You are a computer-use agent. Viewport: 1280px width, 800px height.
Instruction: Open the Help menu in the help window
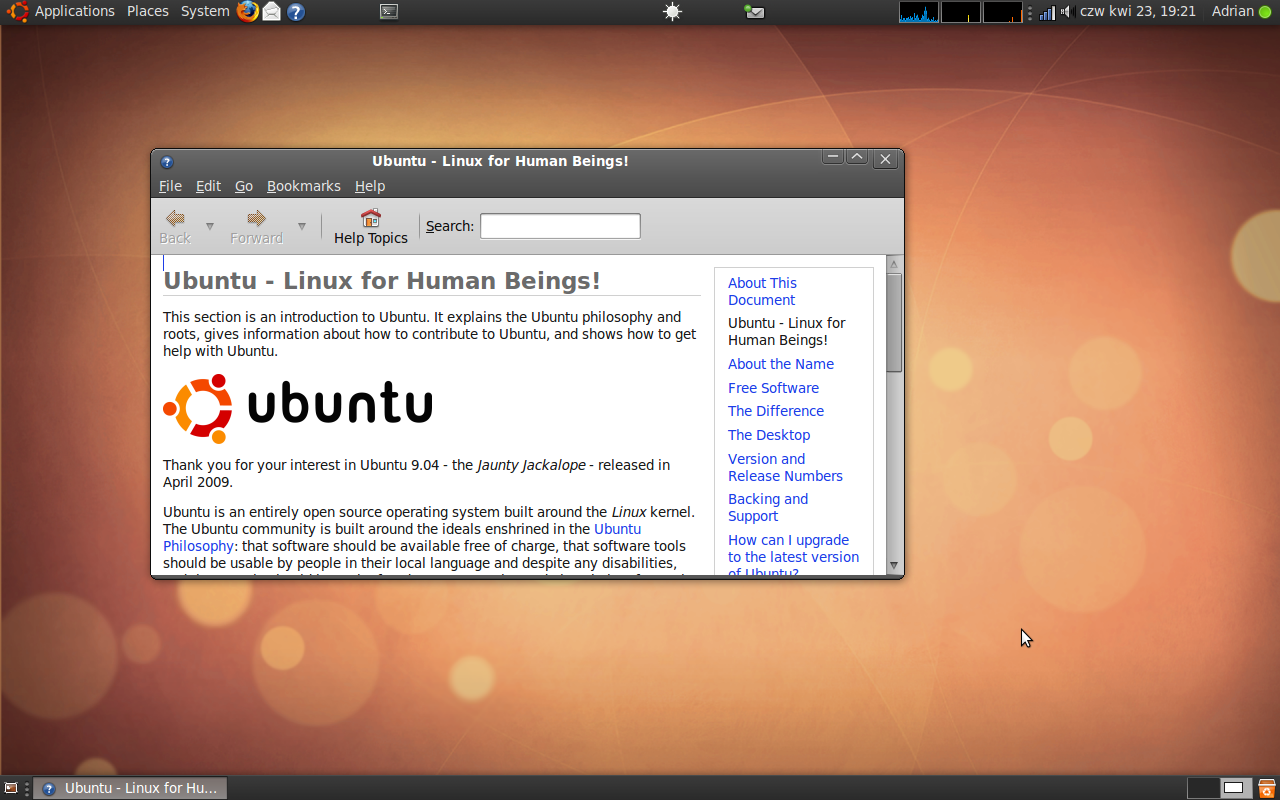click(370, 186)
